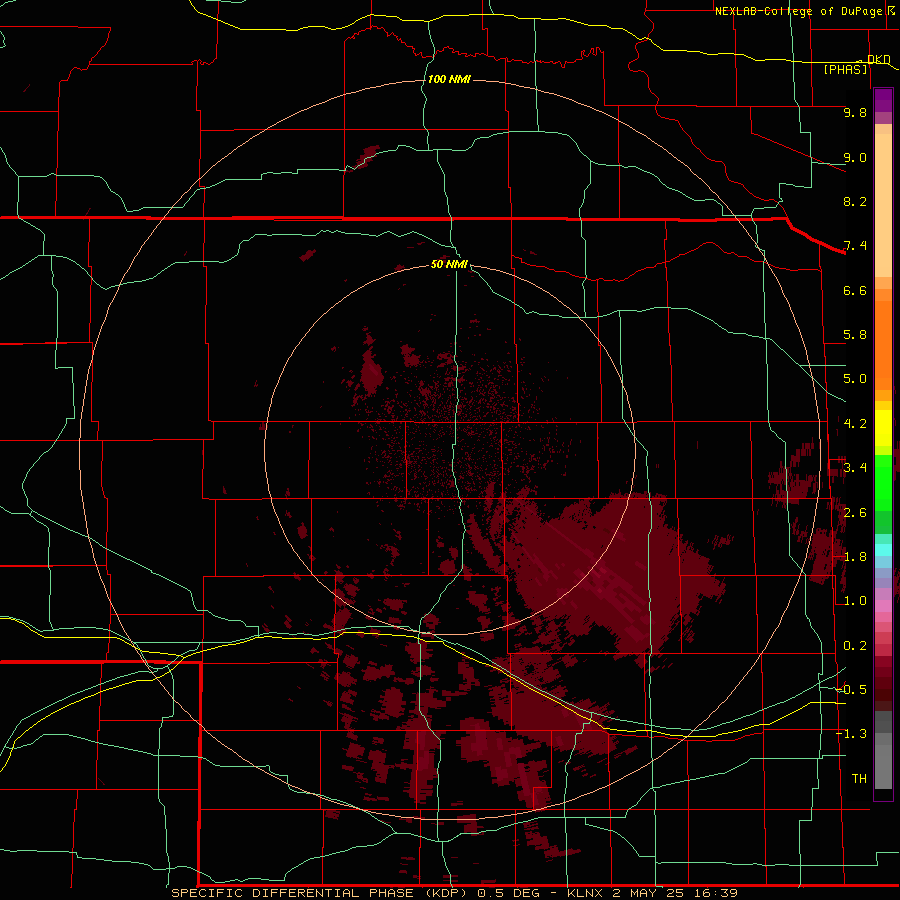This screenshot has height=900, width=900.
Task: Click the 3.4 scale value
Action: [x=855, y=467]
